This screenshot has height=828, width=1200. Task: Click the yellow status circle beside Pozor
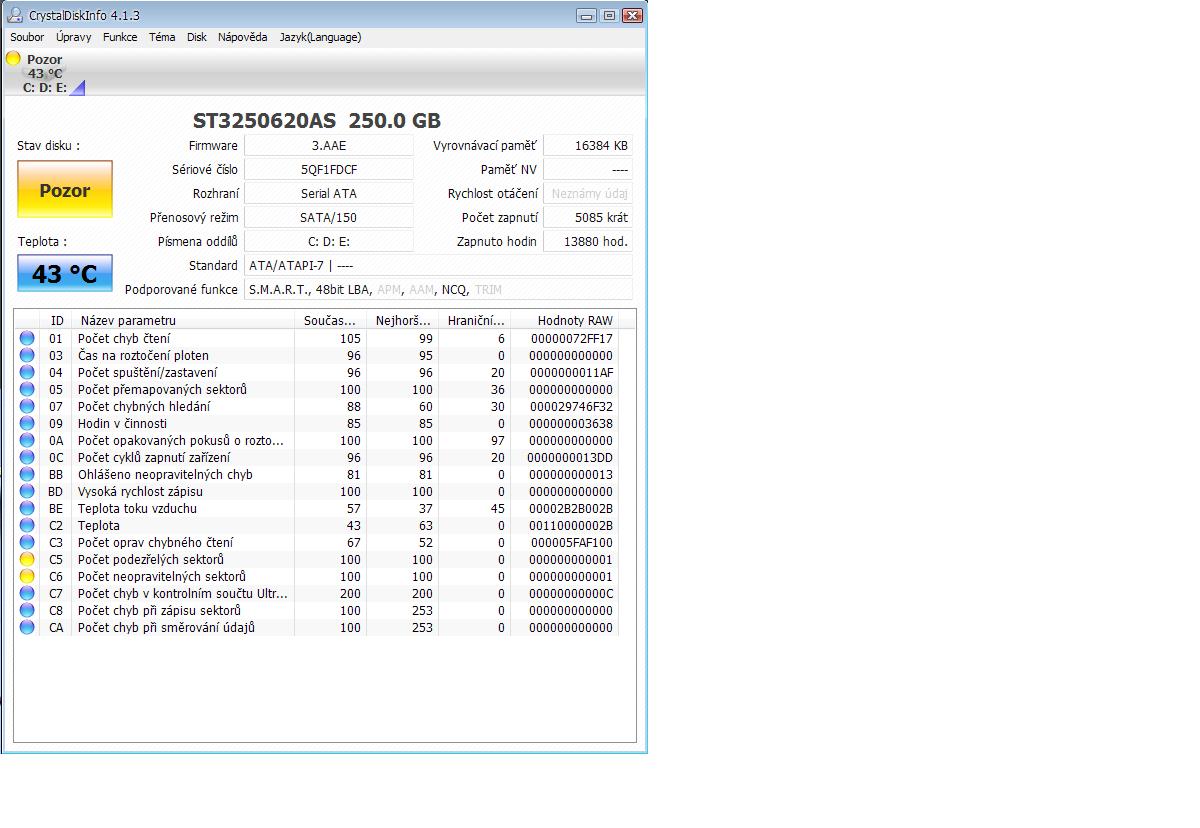point(13,59)
